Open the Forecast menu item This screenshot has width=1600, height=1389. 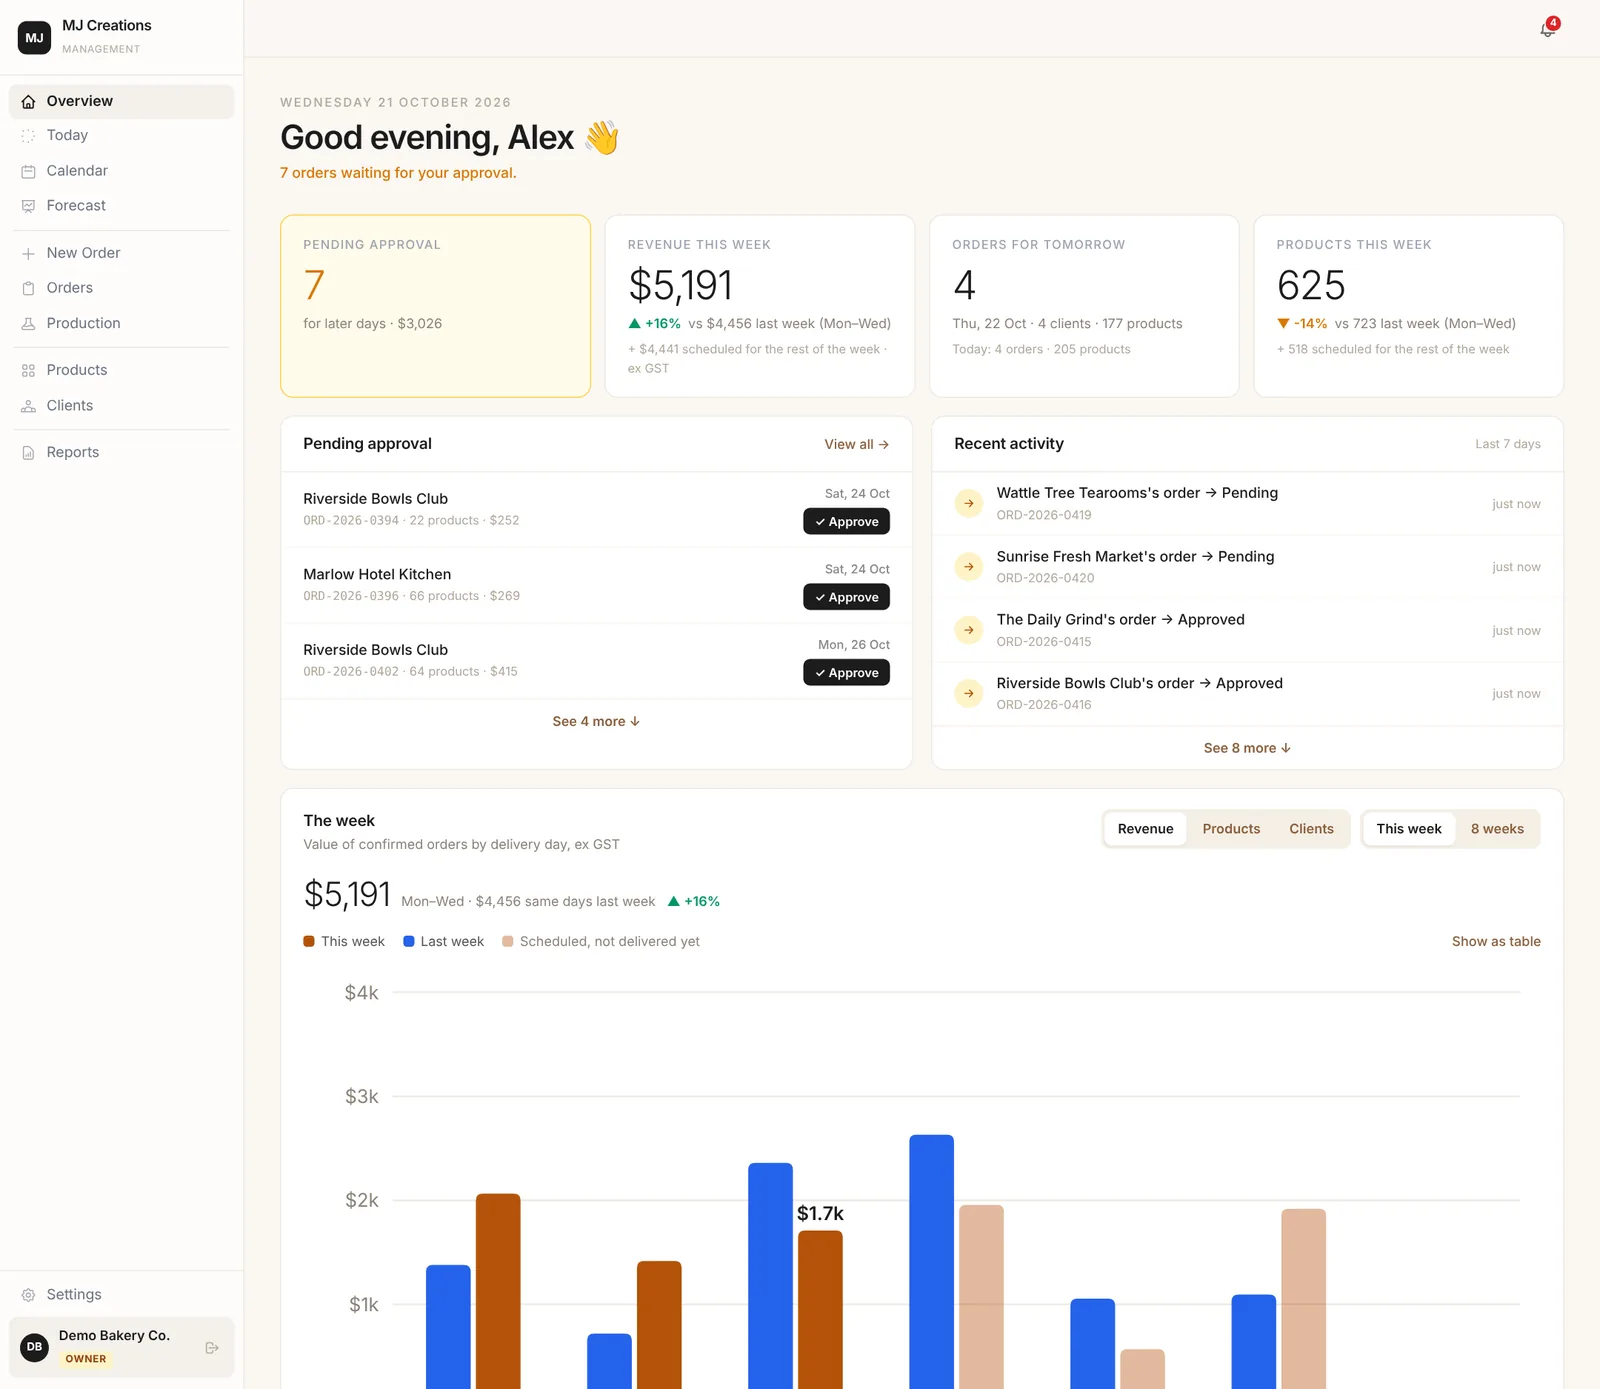click(122, 206)
